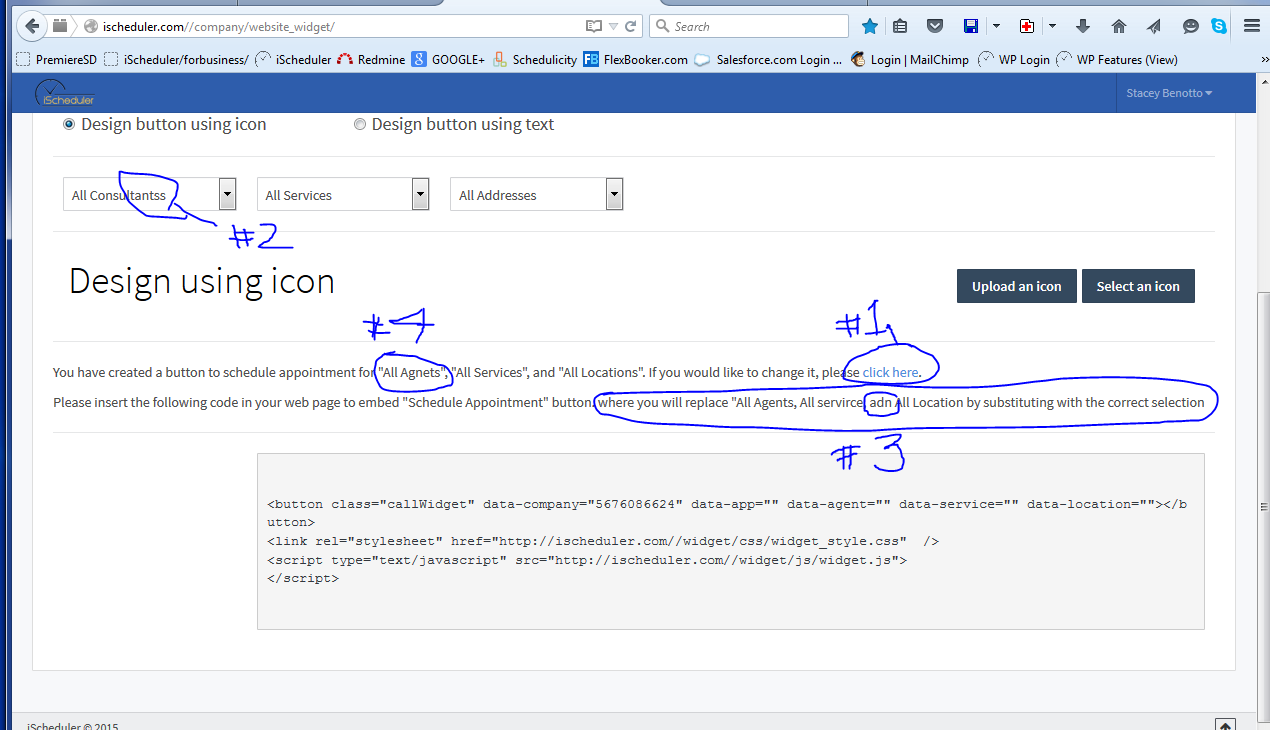This screenshot has height=730, width=1270.
Task: Click the "Design using icon" heading
Action: 202,281
